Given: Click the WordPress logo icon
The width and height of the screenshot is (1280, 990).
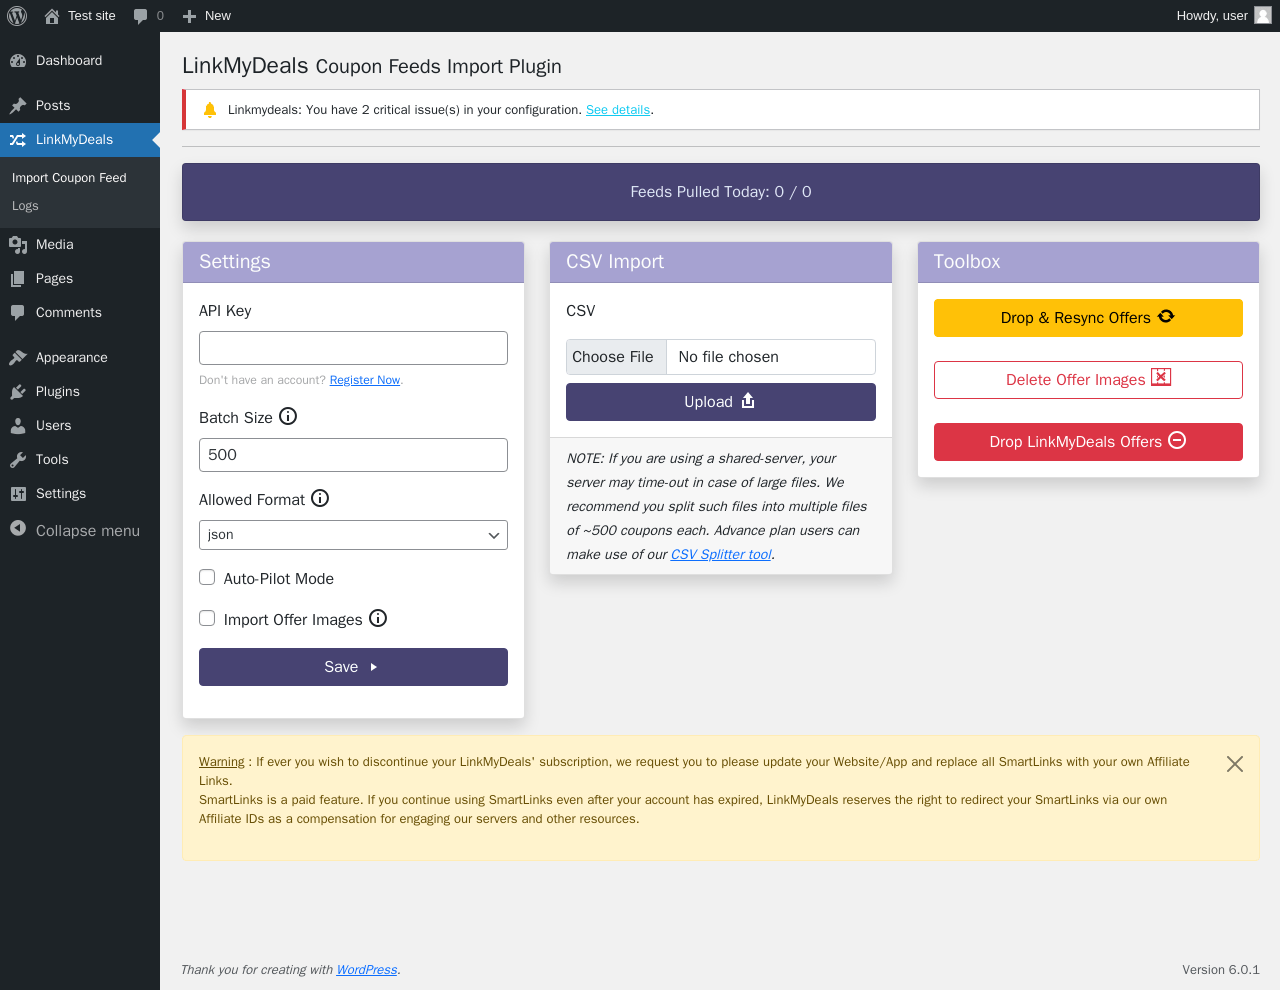Looking at the screenshot, I should [x=17, y=16].
